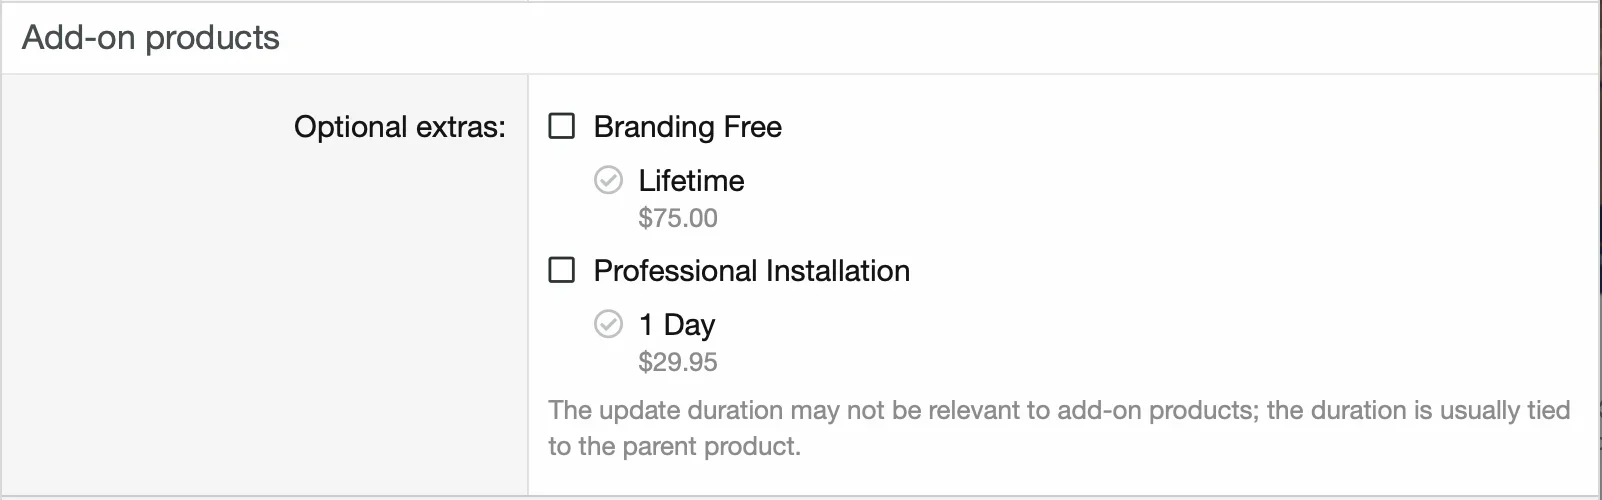Click the 'Add-on' word in the title
This screenshot has height=500, width=1602.
pyautogui.click(x=80, y=38)
